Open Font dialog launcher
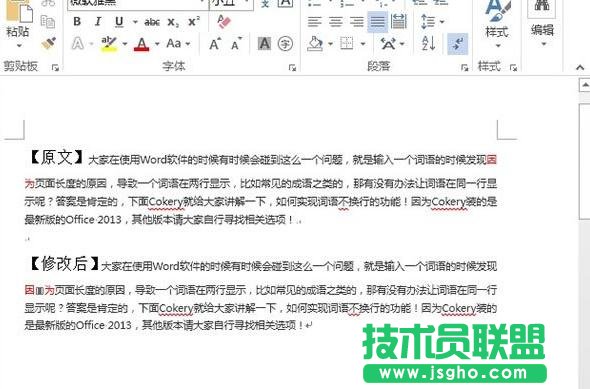 pos(292,68)
